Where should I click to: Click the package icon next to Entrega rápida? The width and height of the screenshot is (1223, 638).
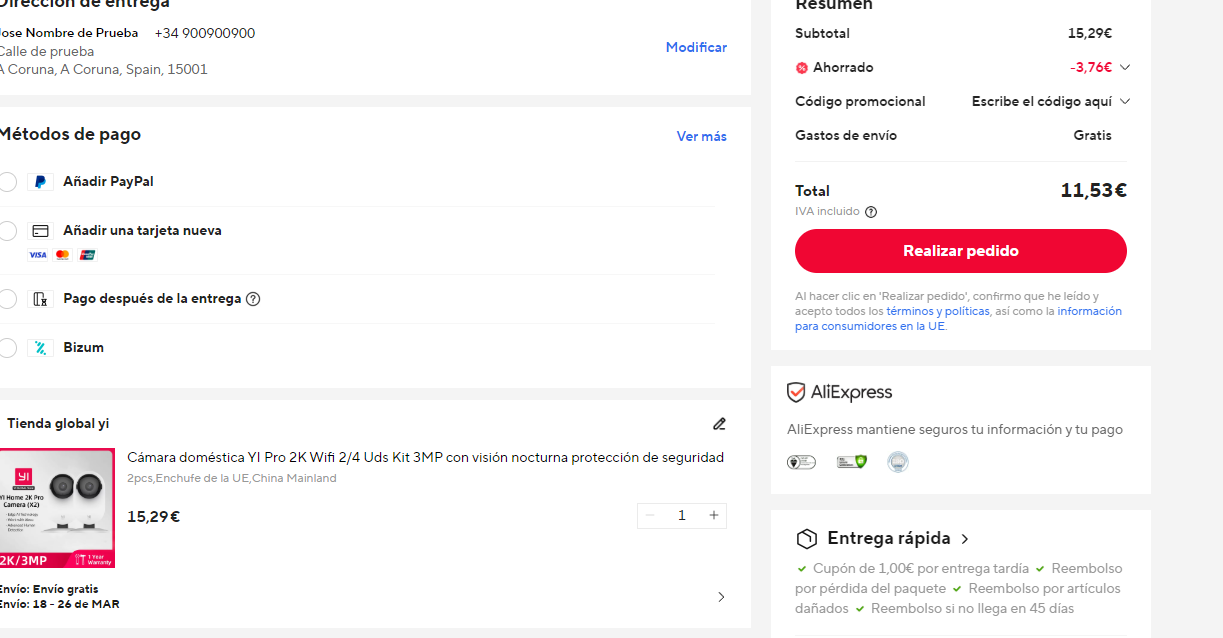pyautogui.click(x=806, y=538)
